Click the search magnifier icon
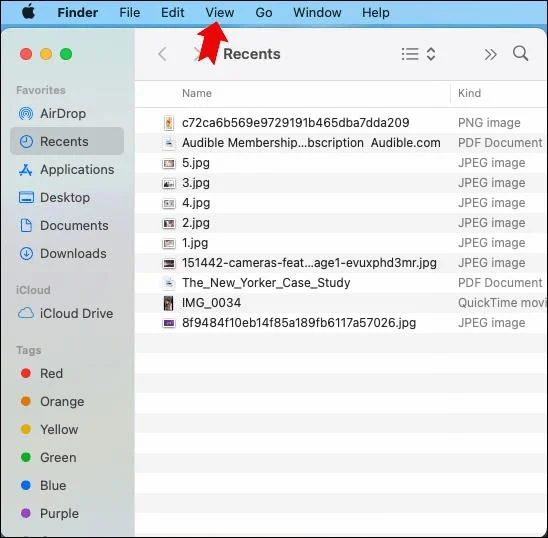 [x=520, y=53]
